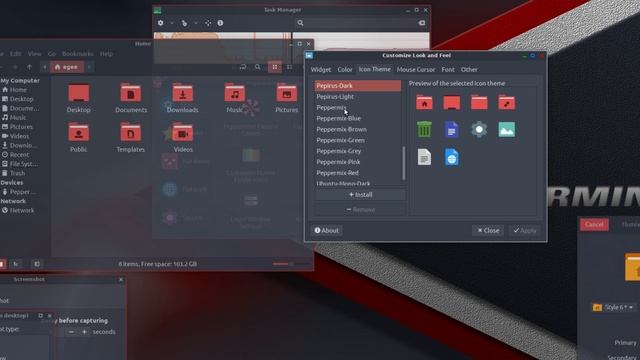Click the home path button in file manager
Image resolution: width=640 pixels, height=360 pixels.
67,67
